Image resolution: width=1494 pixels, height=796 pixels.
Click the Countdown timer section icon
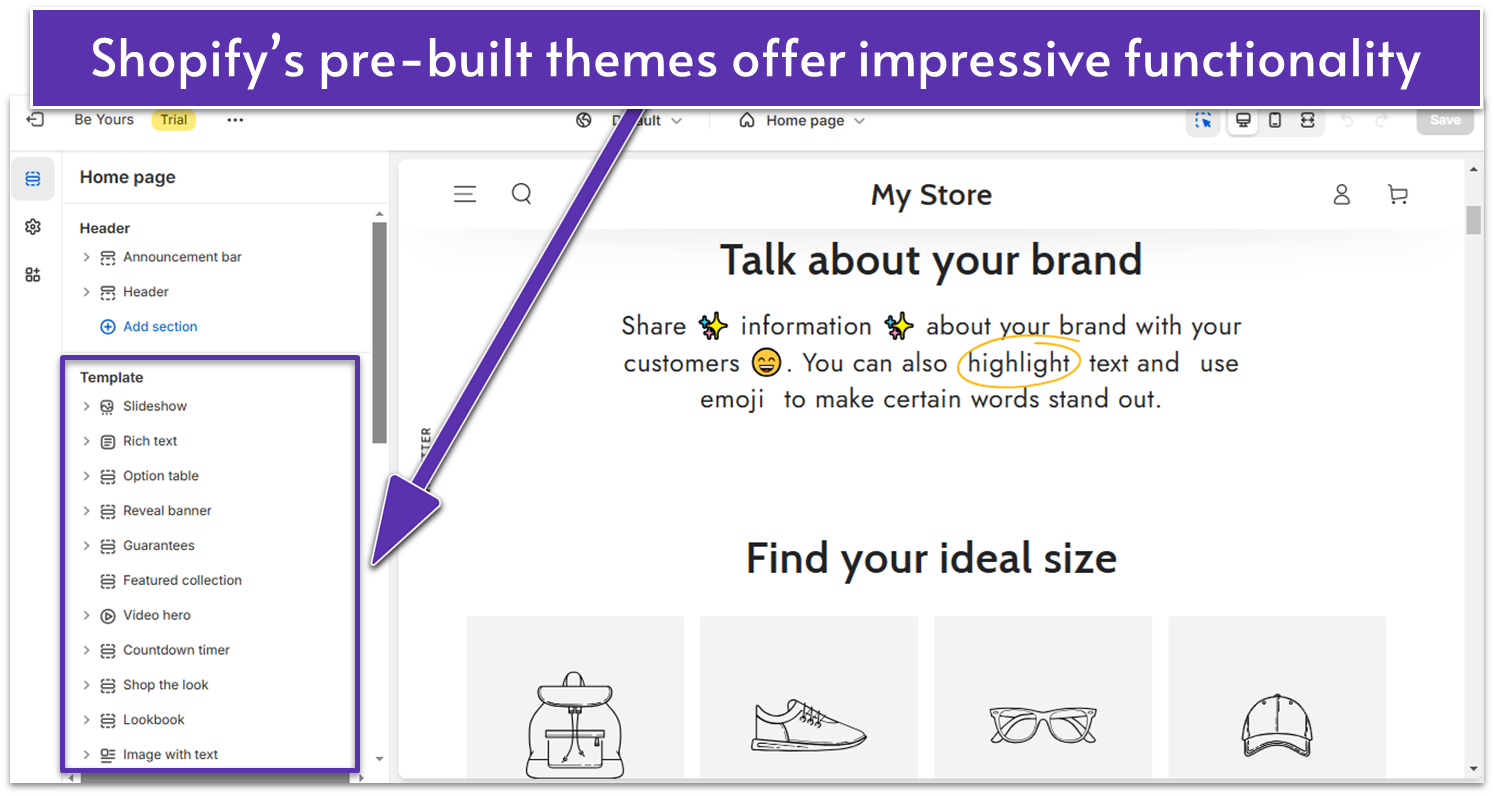point(108,651)
